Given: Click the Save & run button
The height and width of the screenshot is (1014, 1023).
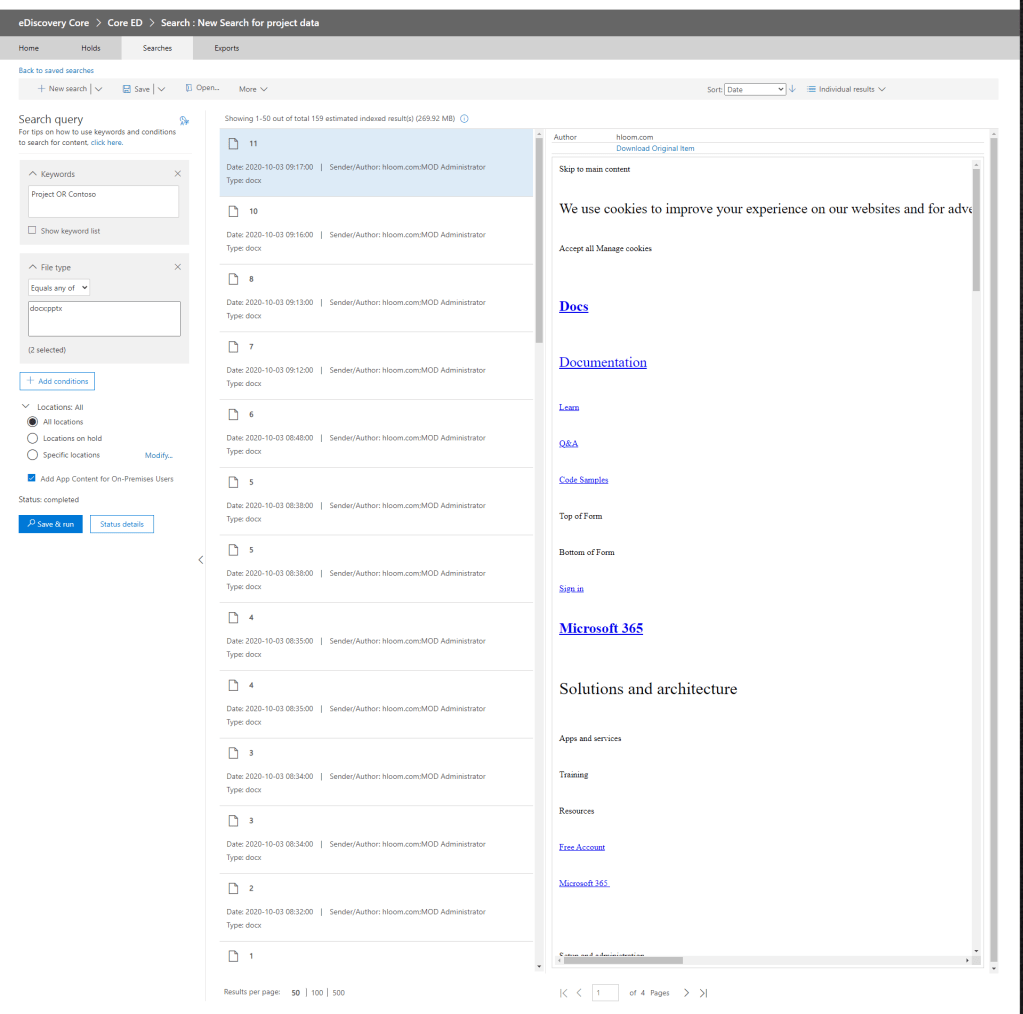Looking at the screenshot, I should click(51, 524).
